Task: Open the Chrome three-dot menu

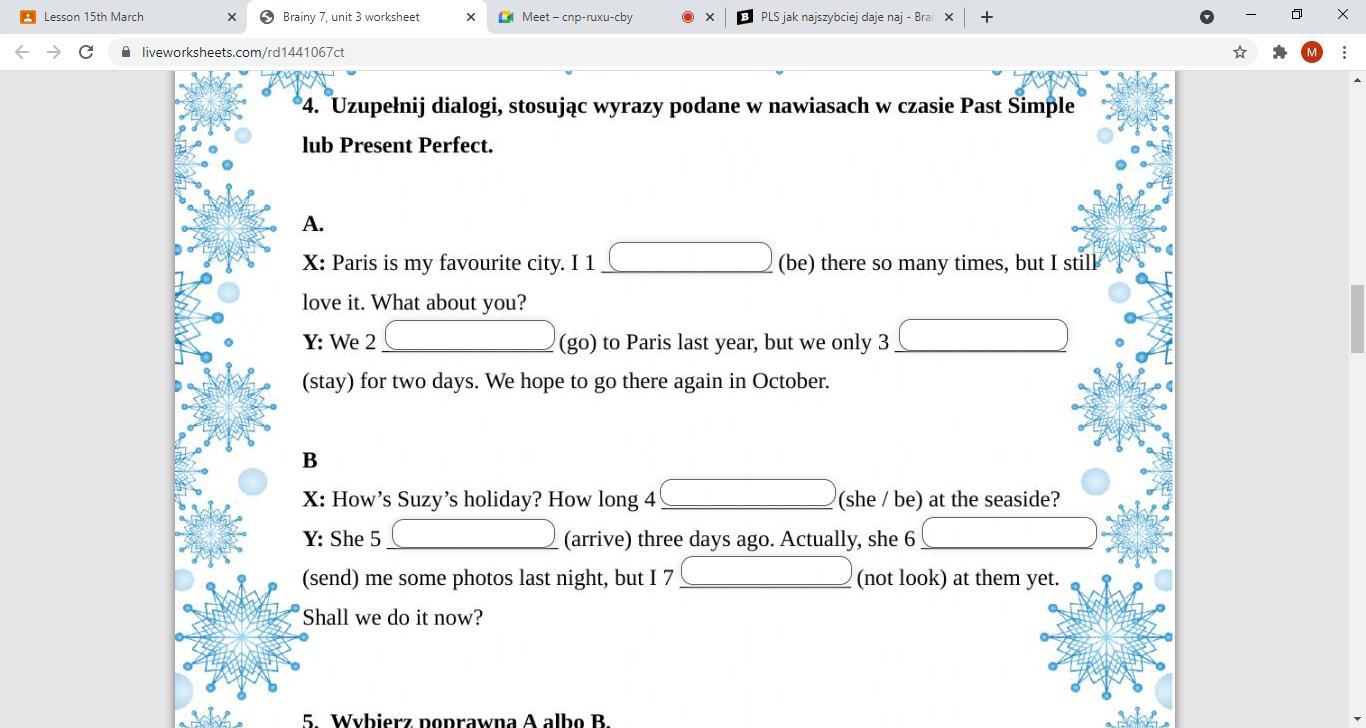Action: 1344,52
